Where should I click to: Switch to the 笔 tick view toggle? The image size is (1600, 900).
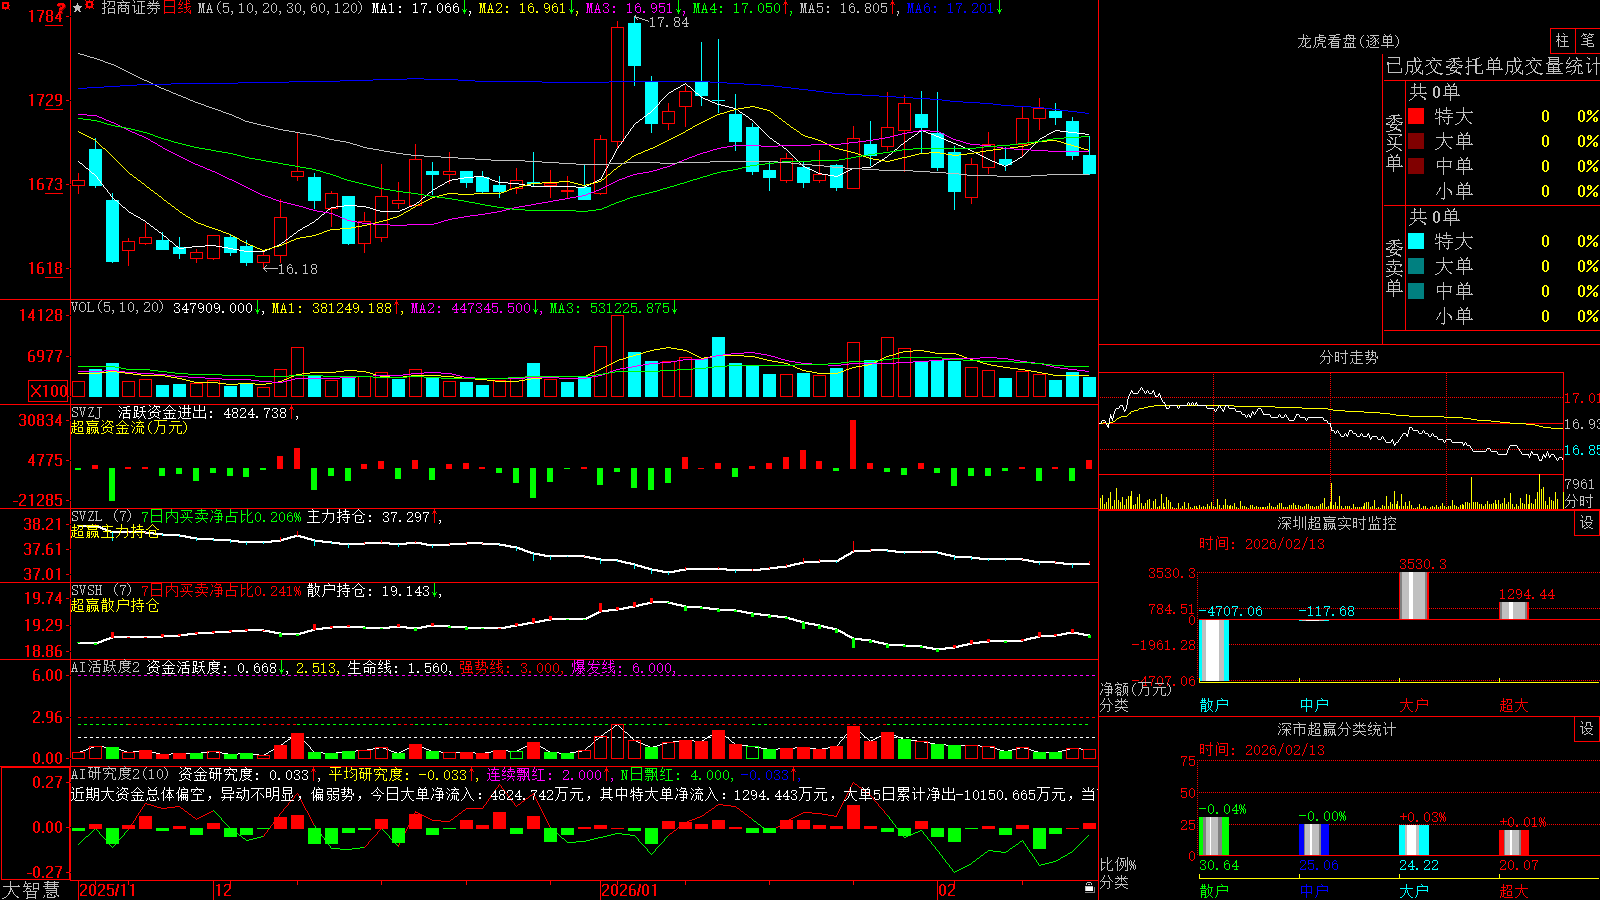pos(1587,40)
